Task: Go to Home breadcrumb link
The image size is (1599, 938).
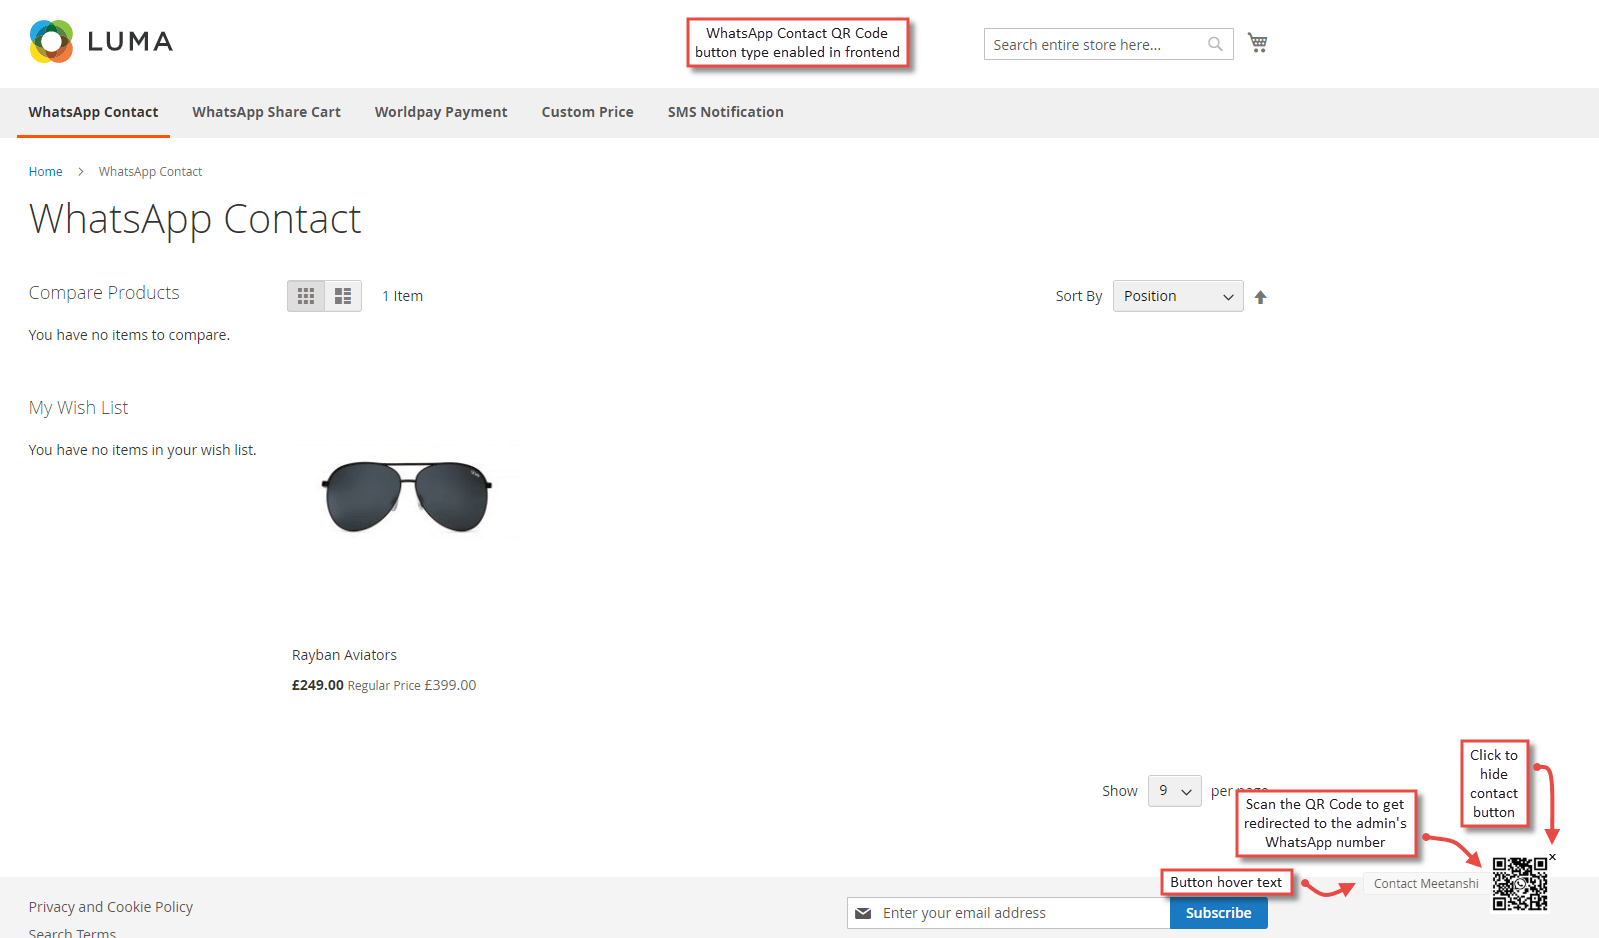Action: (x=45, y=172)
